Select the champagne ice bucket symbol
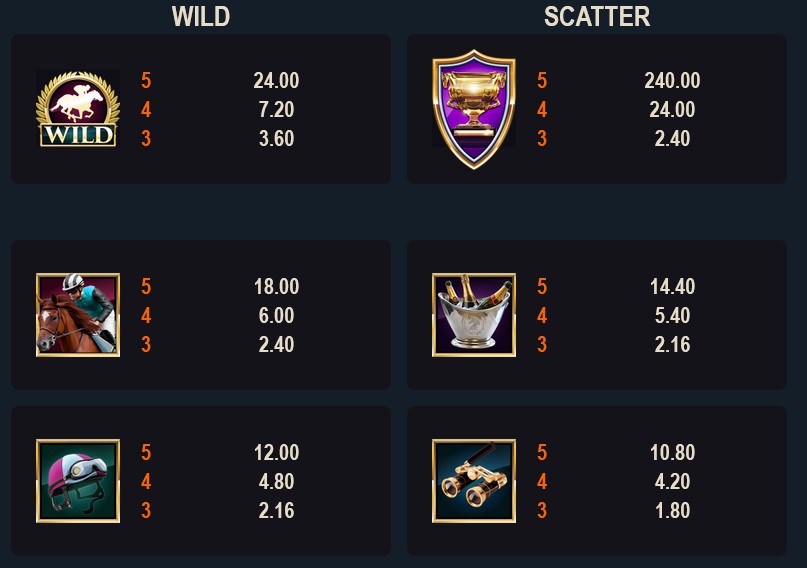807x568 pixels. 474,315
